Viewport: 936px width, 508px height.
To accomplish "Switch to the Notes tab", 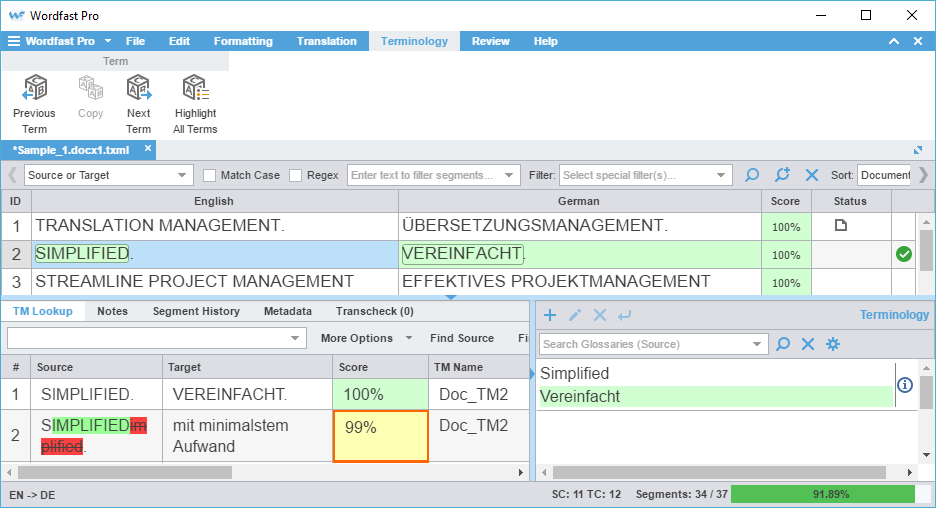I will [x=112, y=311].
